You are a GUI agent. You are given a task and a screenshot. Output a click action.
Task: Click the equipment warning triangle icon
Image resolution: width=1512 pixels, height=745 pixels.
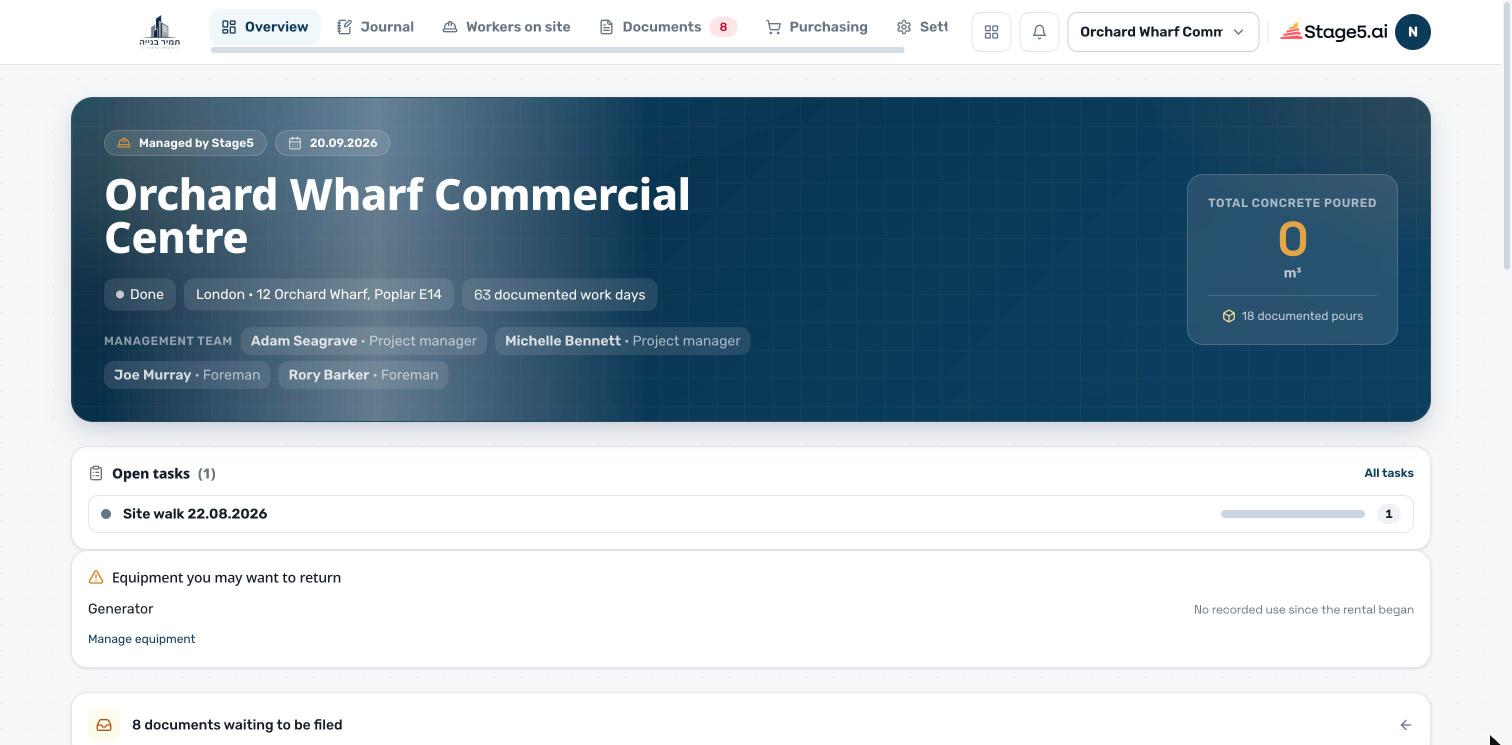click(96, 577)
